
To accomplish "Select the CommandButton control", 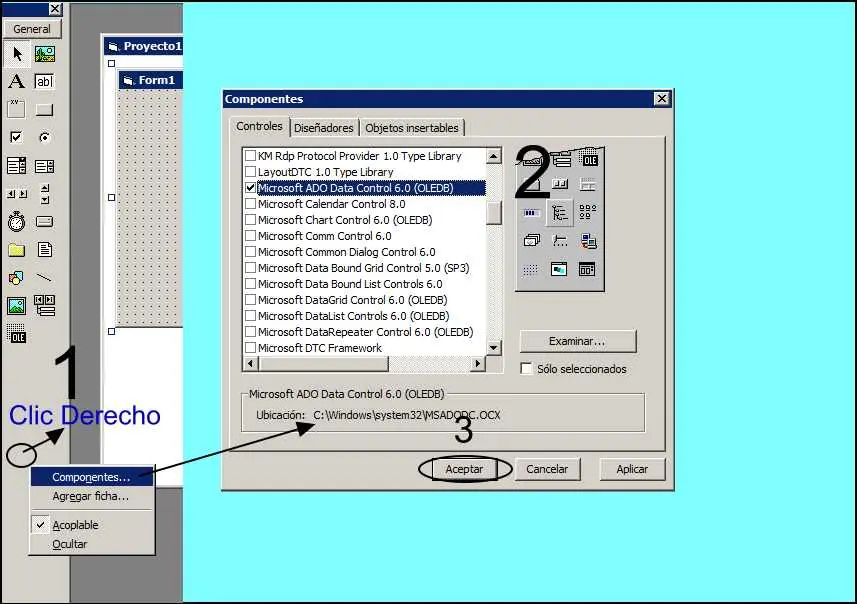I will (x=44, y=110).
